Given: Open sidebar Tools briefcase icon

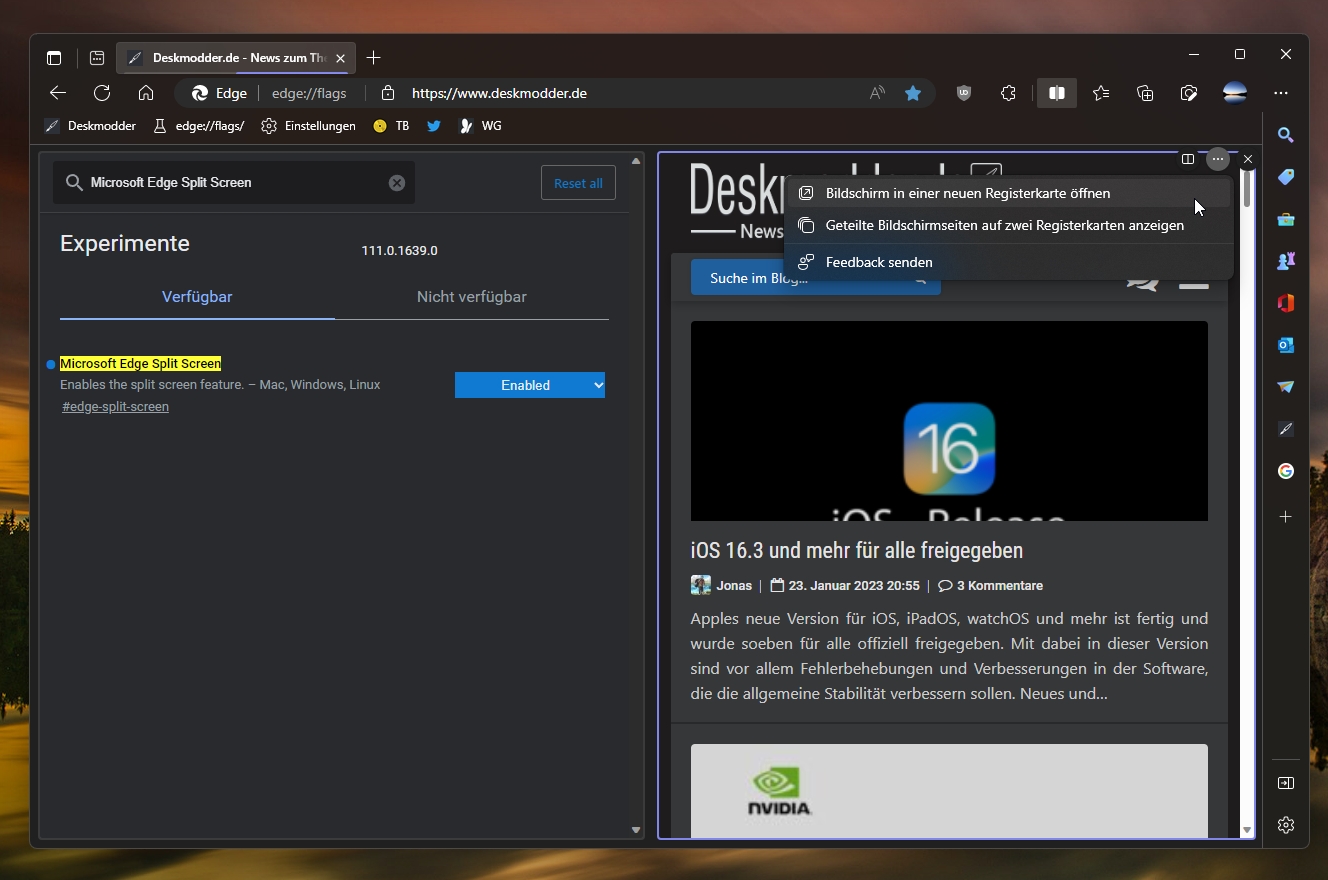Looking at the screenshot, I should 1286,219.
